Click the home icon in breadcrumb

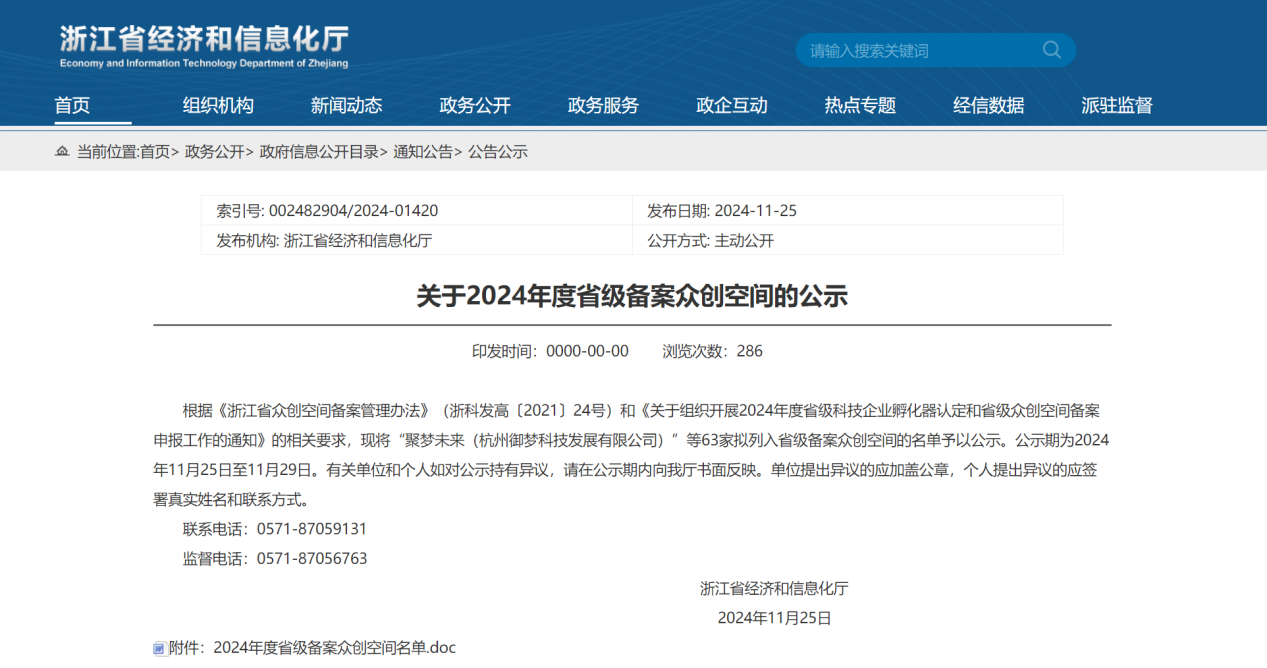[62, 152]
